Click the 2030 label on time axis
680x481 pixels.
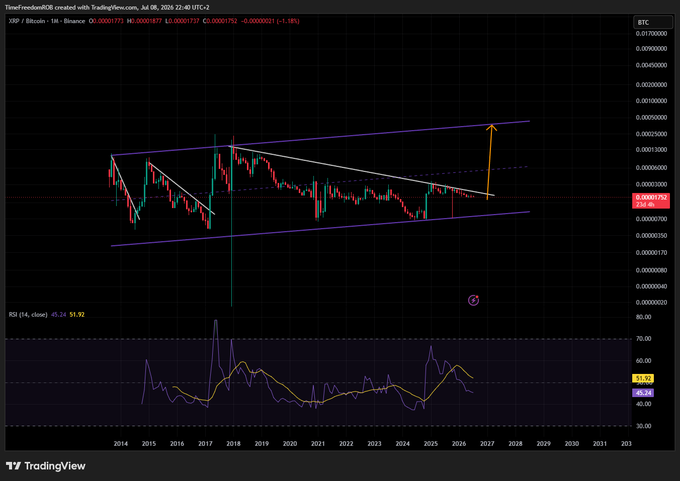coord(572,444)
